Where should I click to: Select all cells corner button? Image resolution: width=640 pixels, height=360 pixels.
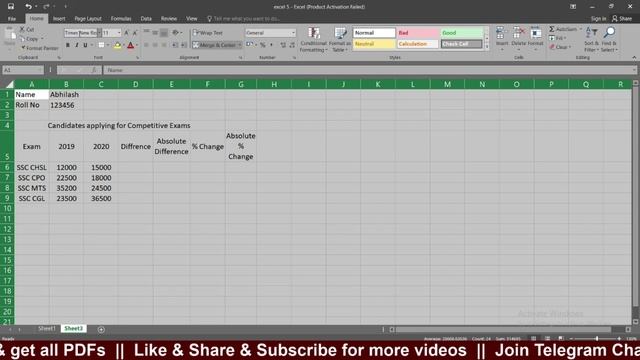[8, 84]
